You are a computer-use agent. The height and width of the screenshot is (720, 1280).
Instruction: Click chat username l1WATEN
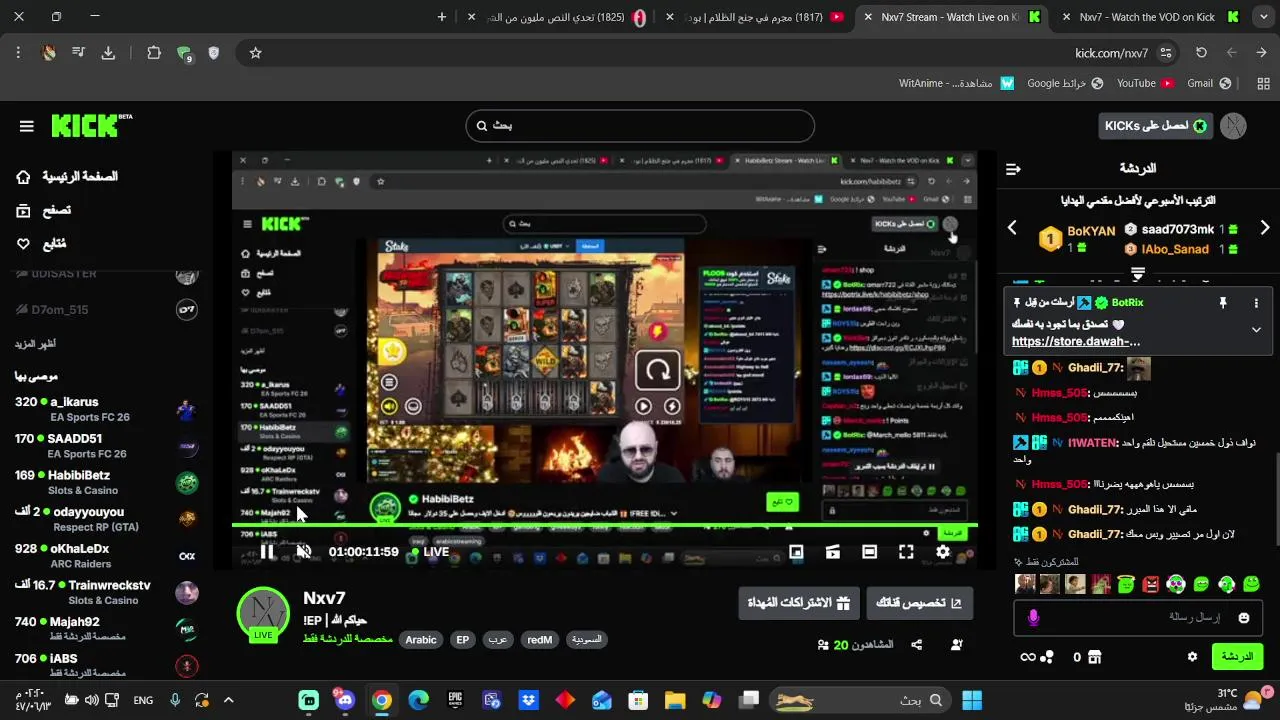(x=1092, y=442)
